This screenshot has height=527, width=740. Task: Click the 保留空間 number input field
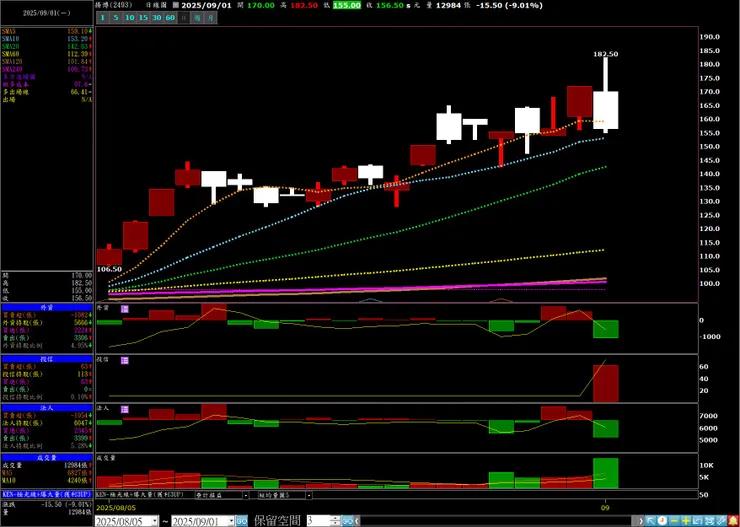(320, 521)
